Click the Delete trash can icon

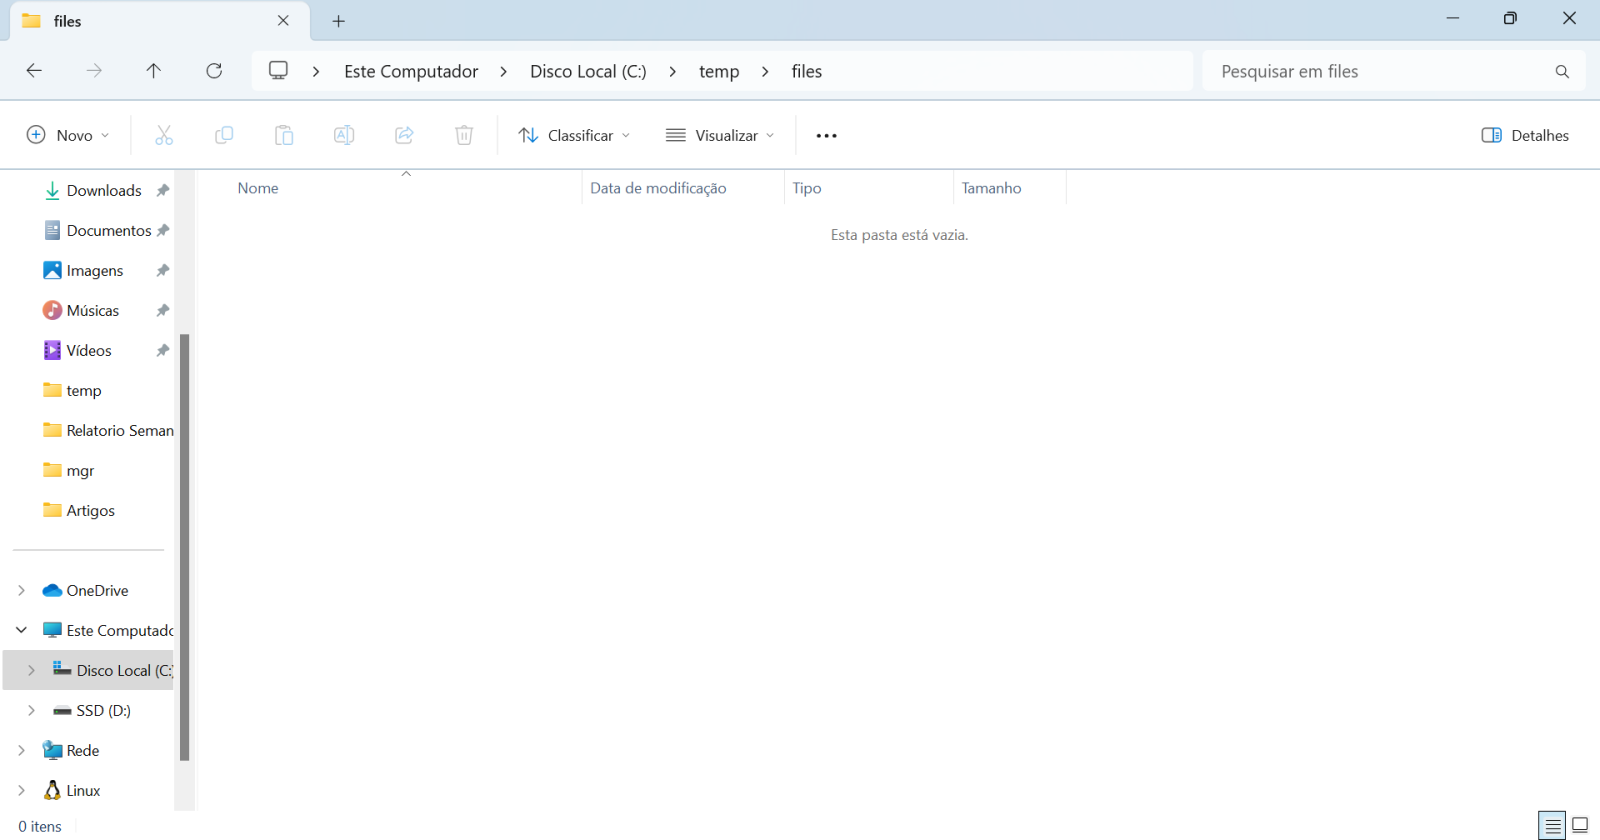coord(464,135)
